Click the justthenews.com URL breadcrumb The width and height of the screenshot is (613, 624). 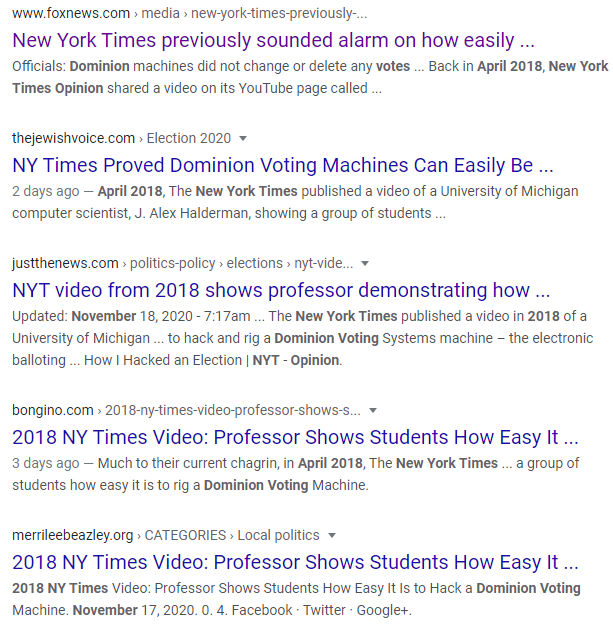[x=65, y=263]
